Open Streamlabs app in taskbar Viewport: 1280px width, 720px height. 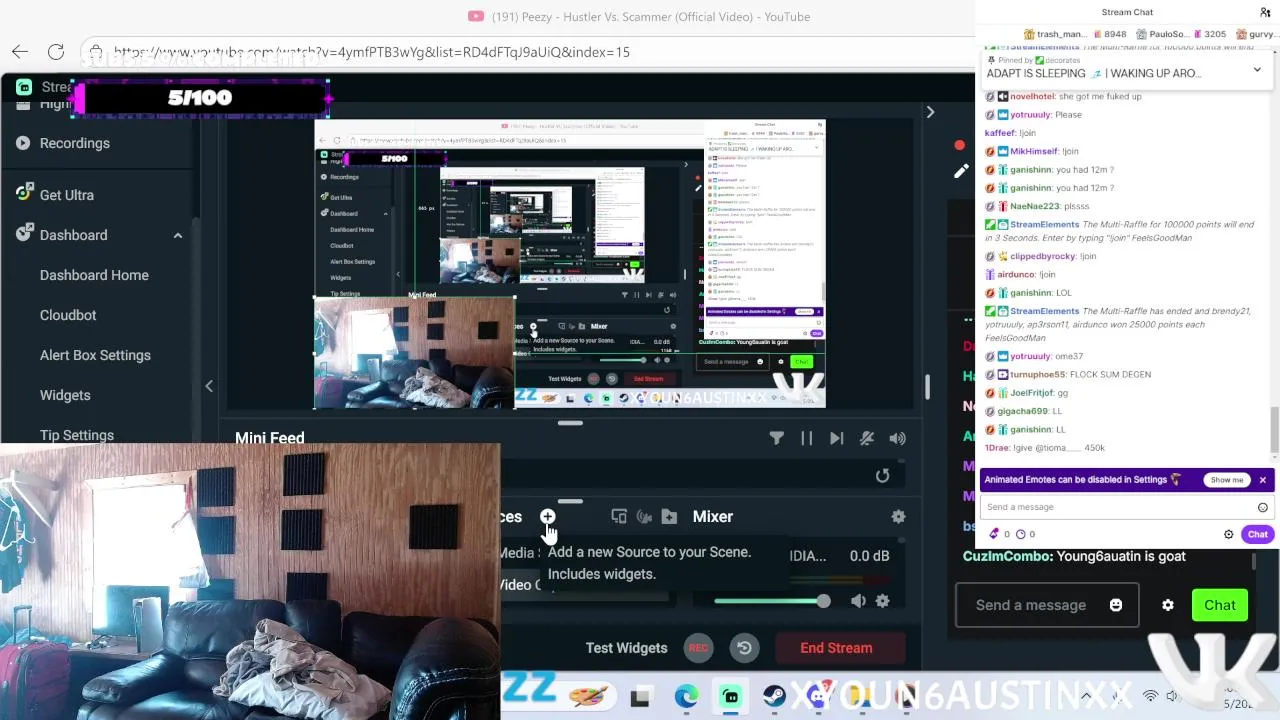coord(731,696)
